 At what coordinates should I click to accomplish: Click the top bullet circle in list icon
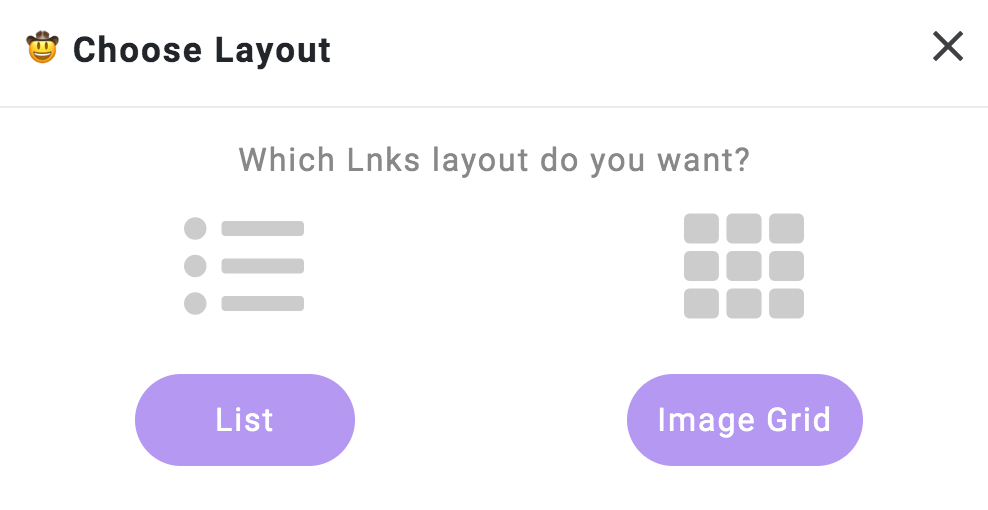tap(195, 228)
